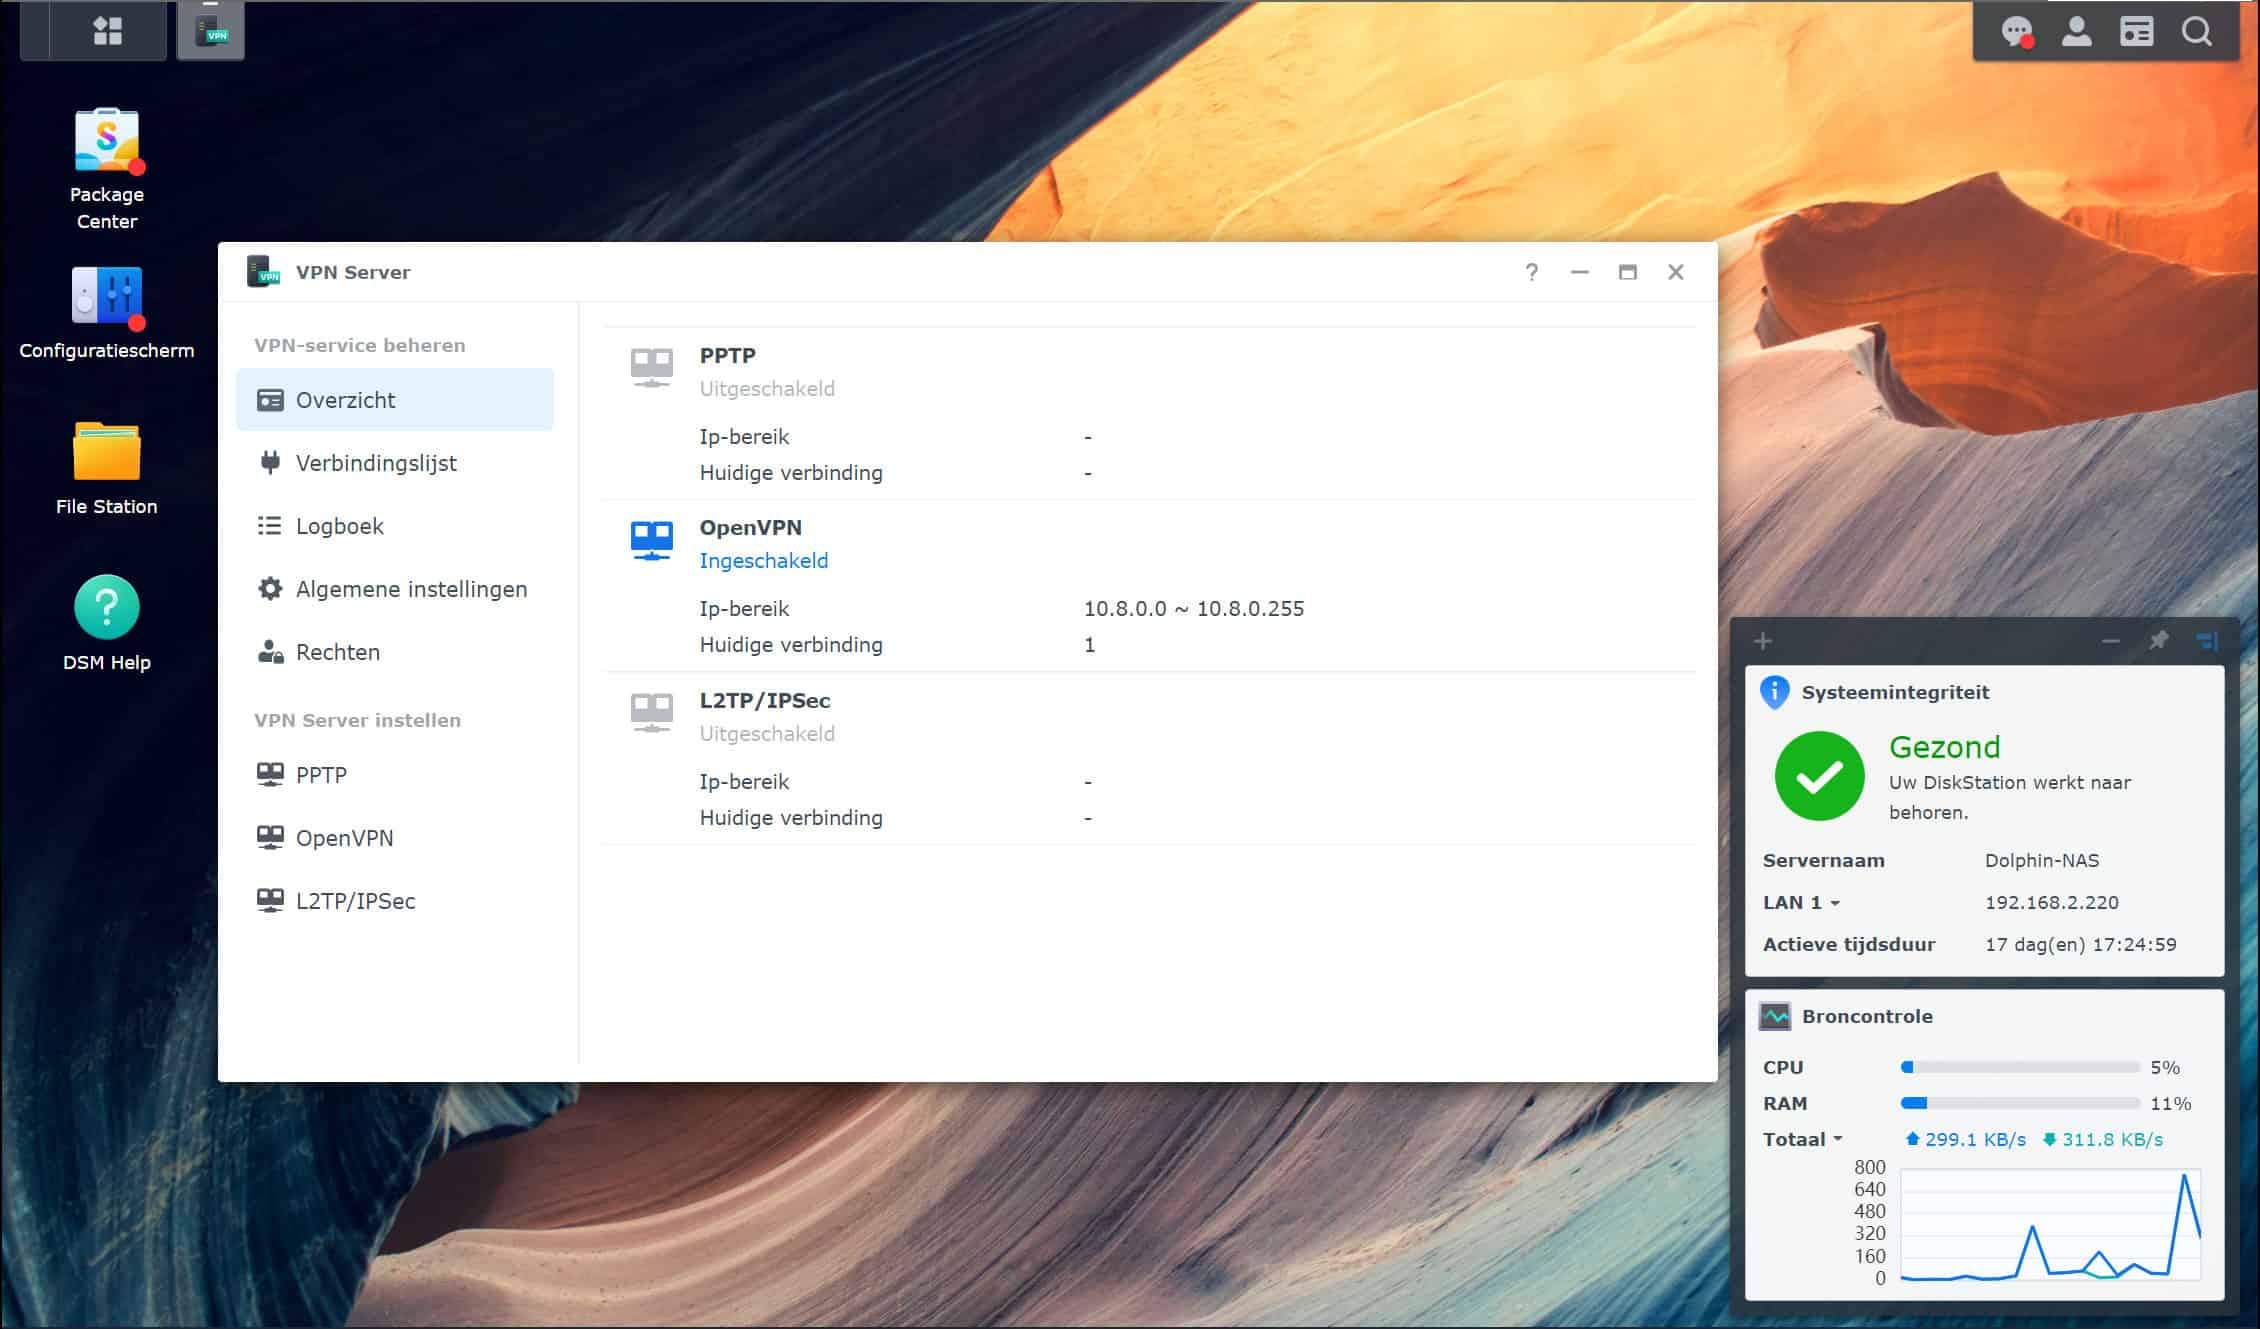Click the OpenVPN status network icon
Image resolution: width=2260 pixels, height=1329 pixels.
coord(652,540)
